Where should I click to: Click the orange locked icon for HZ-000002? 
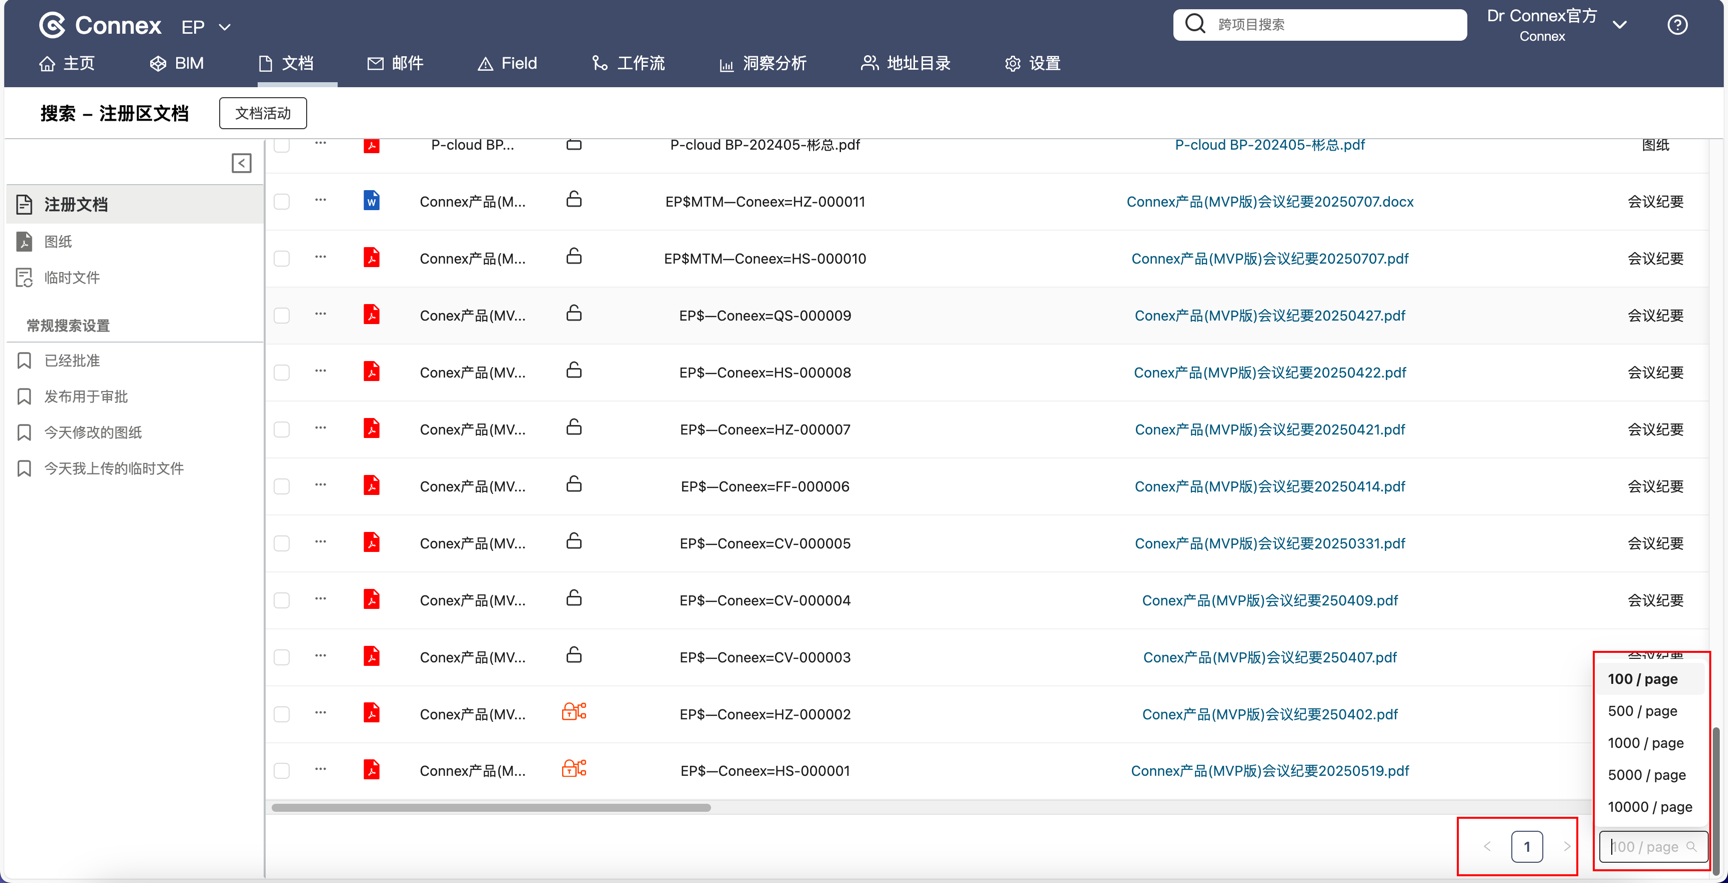[574, 712]
